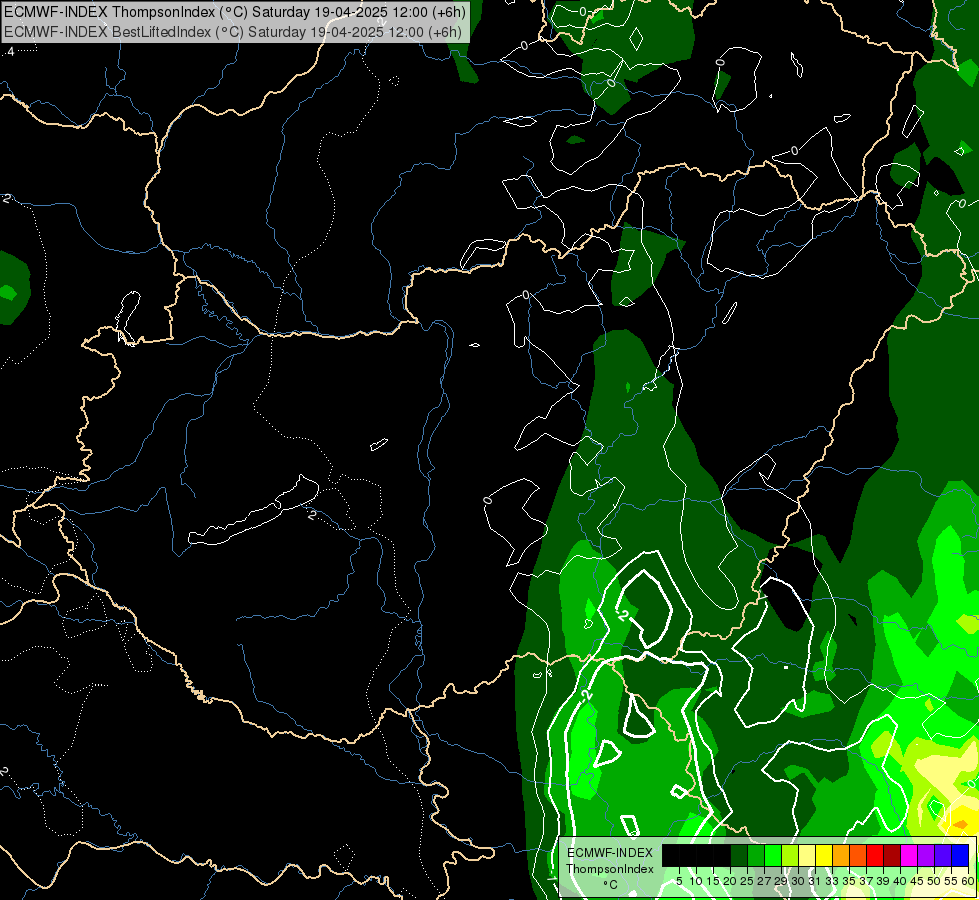The width and height of the screenshot is (979, 900).
Task: Click the orange 33–35 legend swatch
Action: pyautogui.click(x=841, y=856)
